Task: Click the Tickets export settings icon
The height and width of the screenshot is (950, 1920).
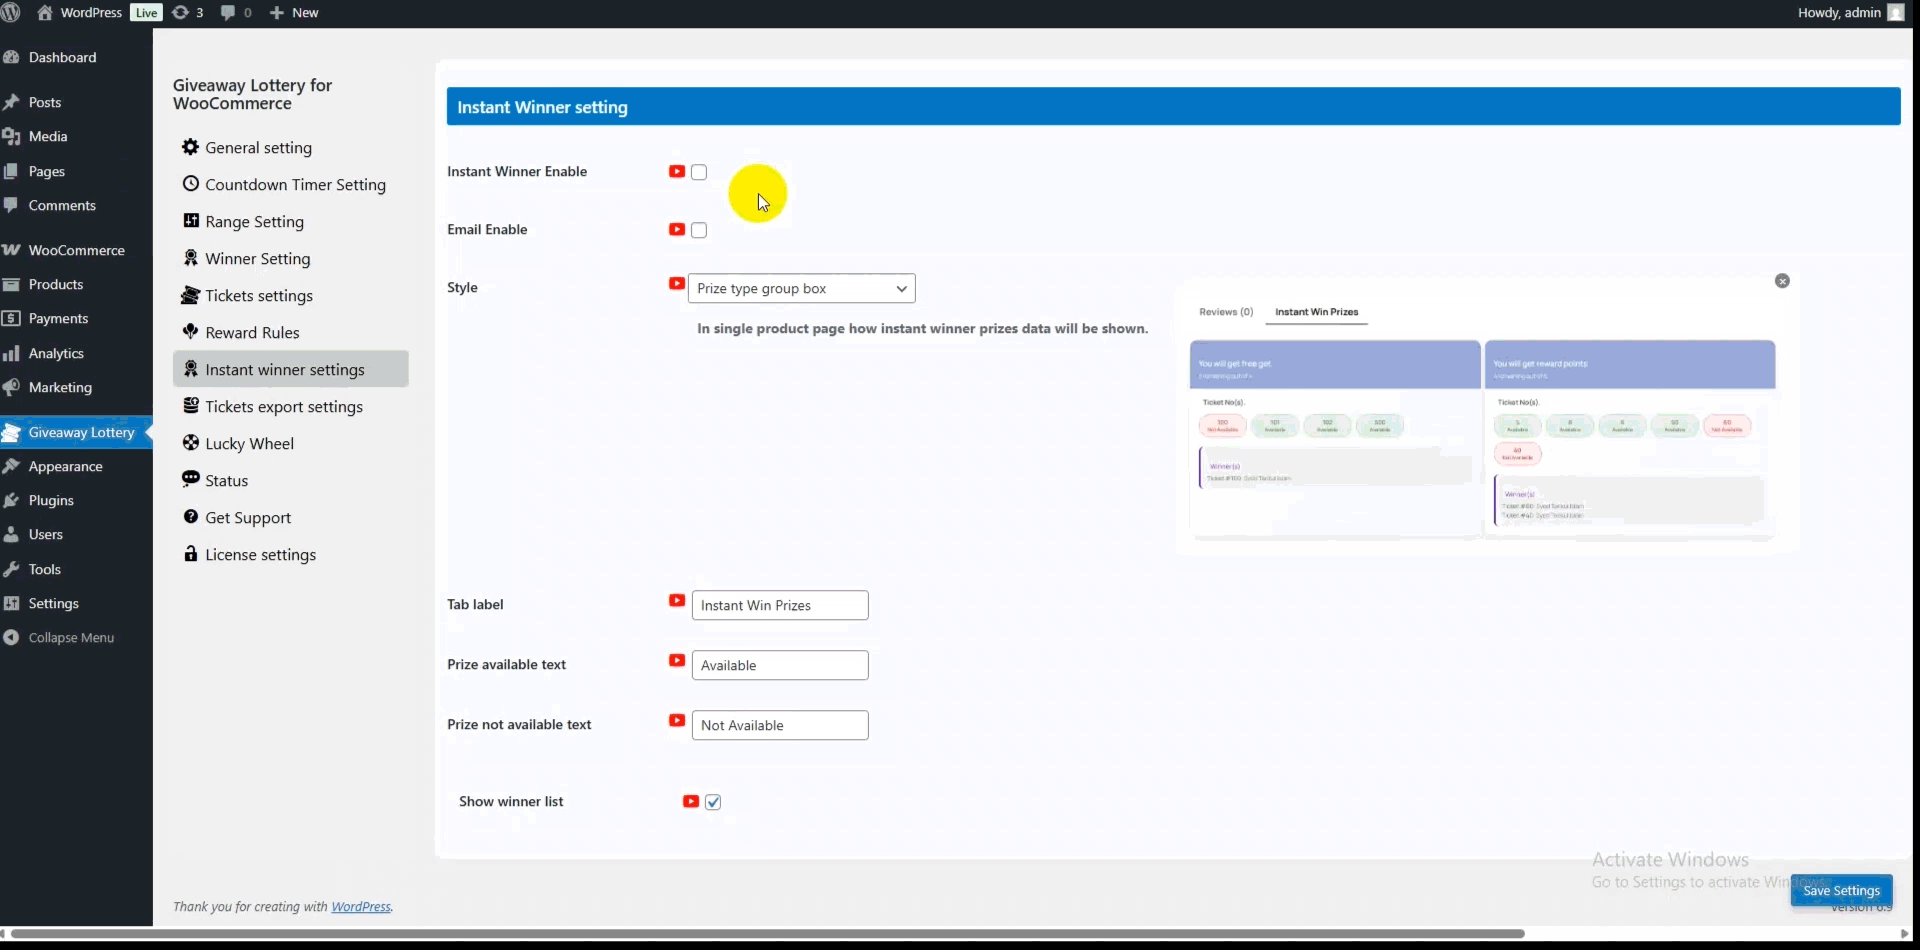Action: coord(190,406)
